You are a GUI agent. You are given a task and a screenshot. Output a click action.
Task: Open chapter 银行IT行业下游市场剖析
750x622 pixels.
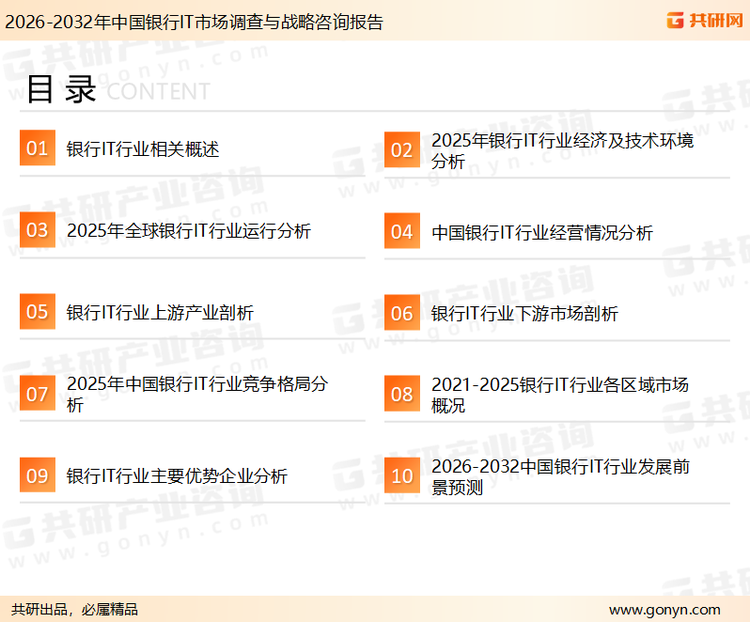tap(524, 314)
